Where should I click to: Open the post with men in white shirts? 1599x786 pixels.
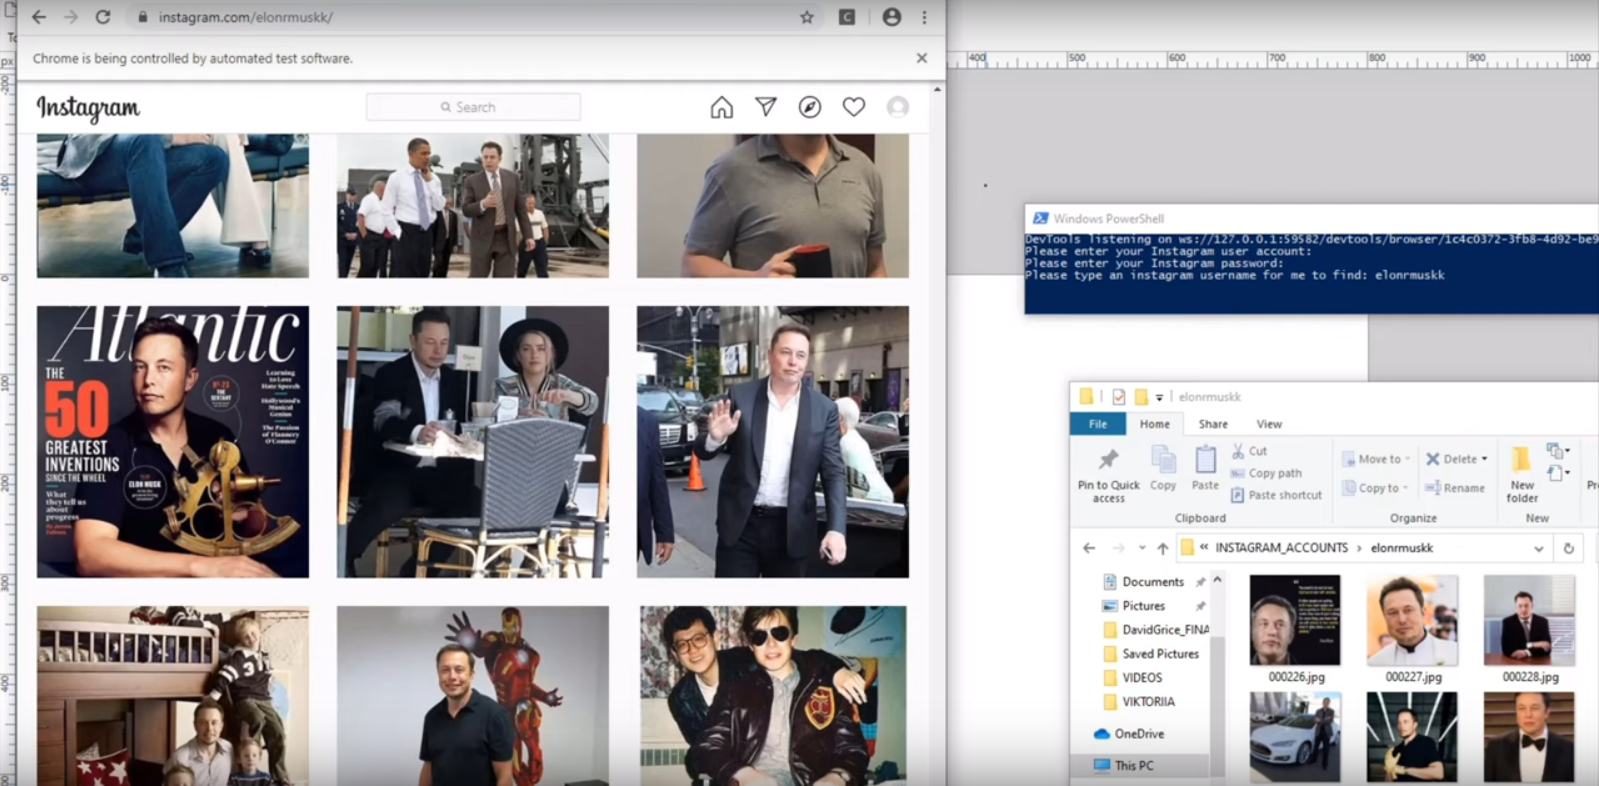(x=473, y=206)
